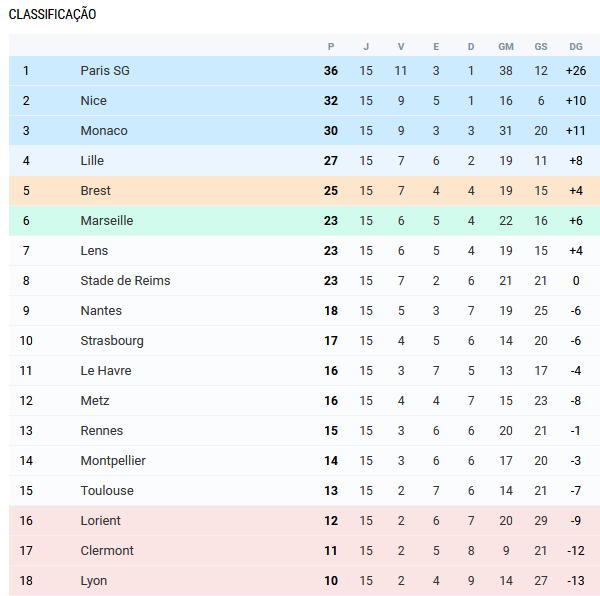The height and width of the screenshot is (596, 600).
Task: Click the GM column header
Action: [506, 47]
